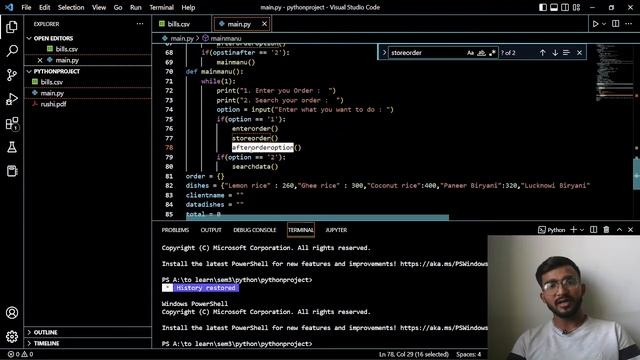
Task: Open errors and warnings status bar item
Action: tap(20, 354)
